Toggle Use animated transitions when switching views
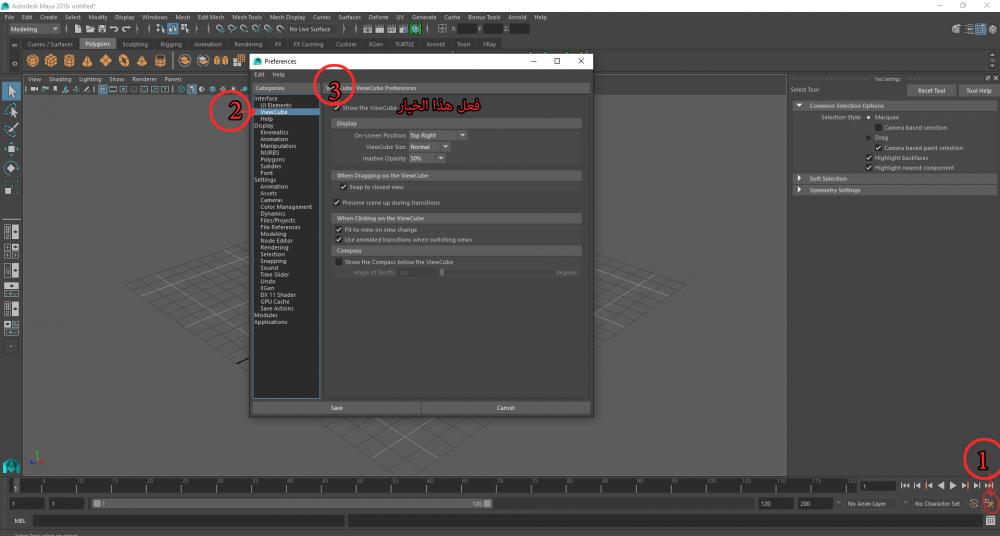This screenshot has width=1000, height=536. [x=339, y=239]
